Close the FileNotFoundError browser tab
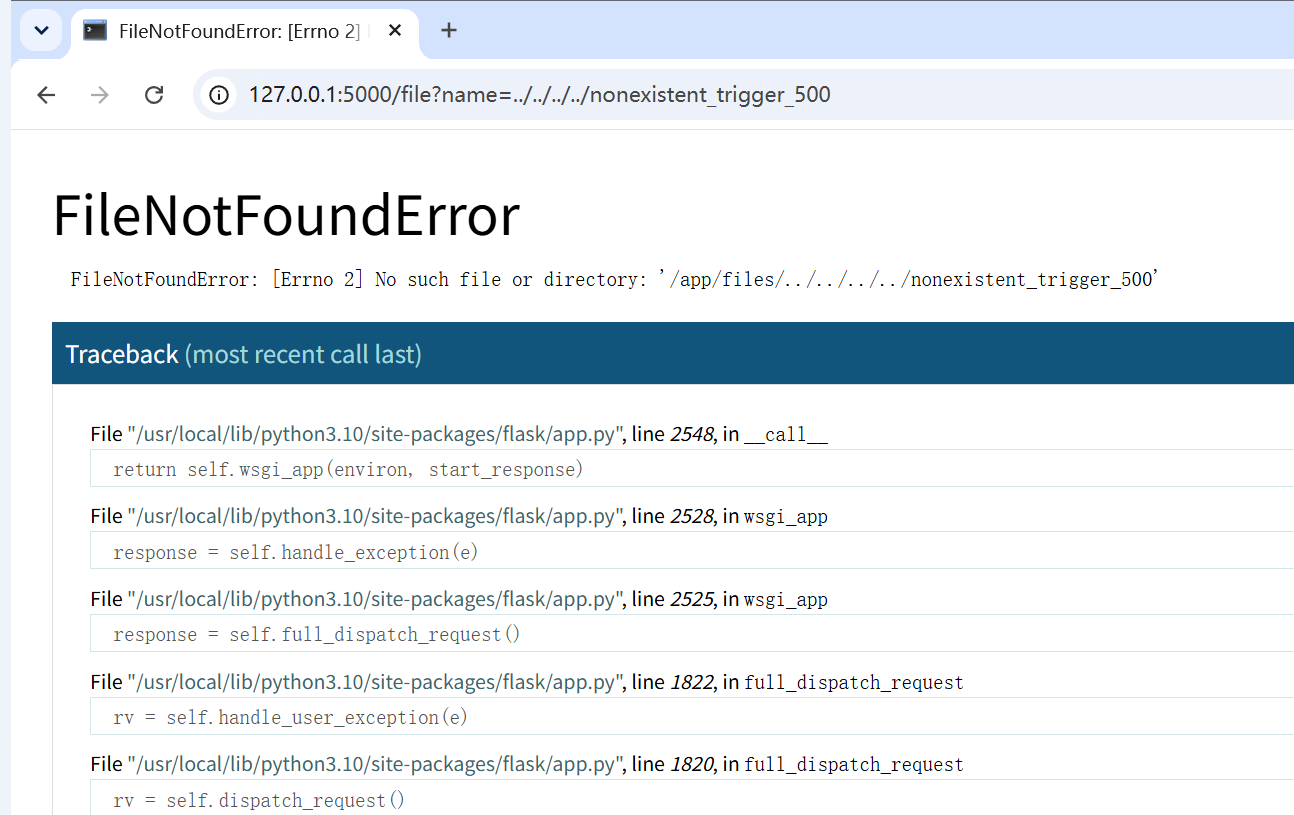 point(395,30)
